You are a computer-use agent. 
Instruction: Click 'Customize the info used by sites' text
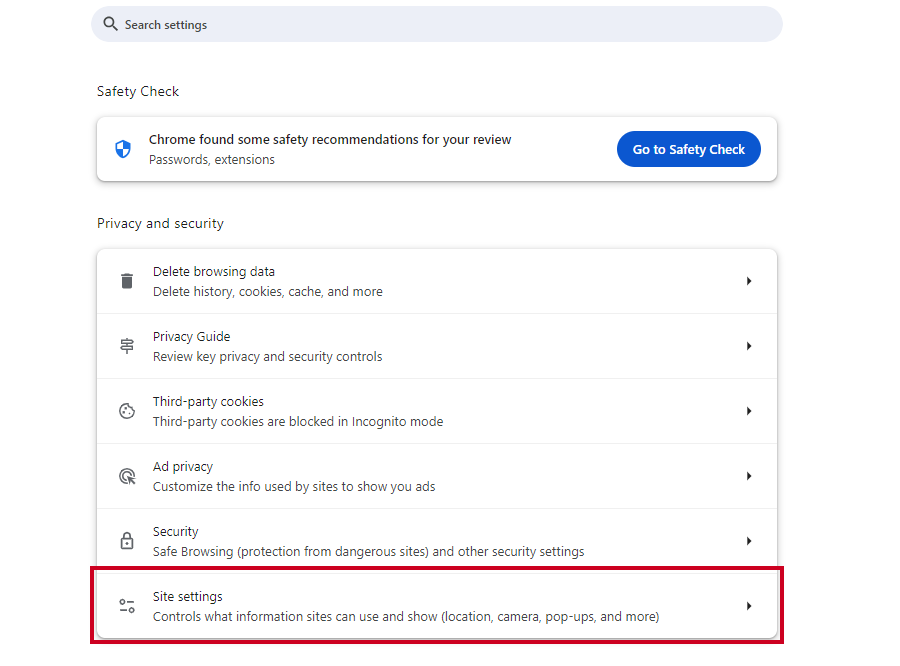pos(294,486)
